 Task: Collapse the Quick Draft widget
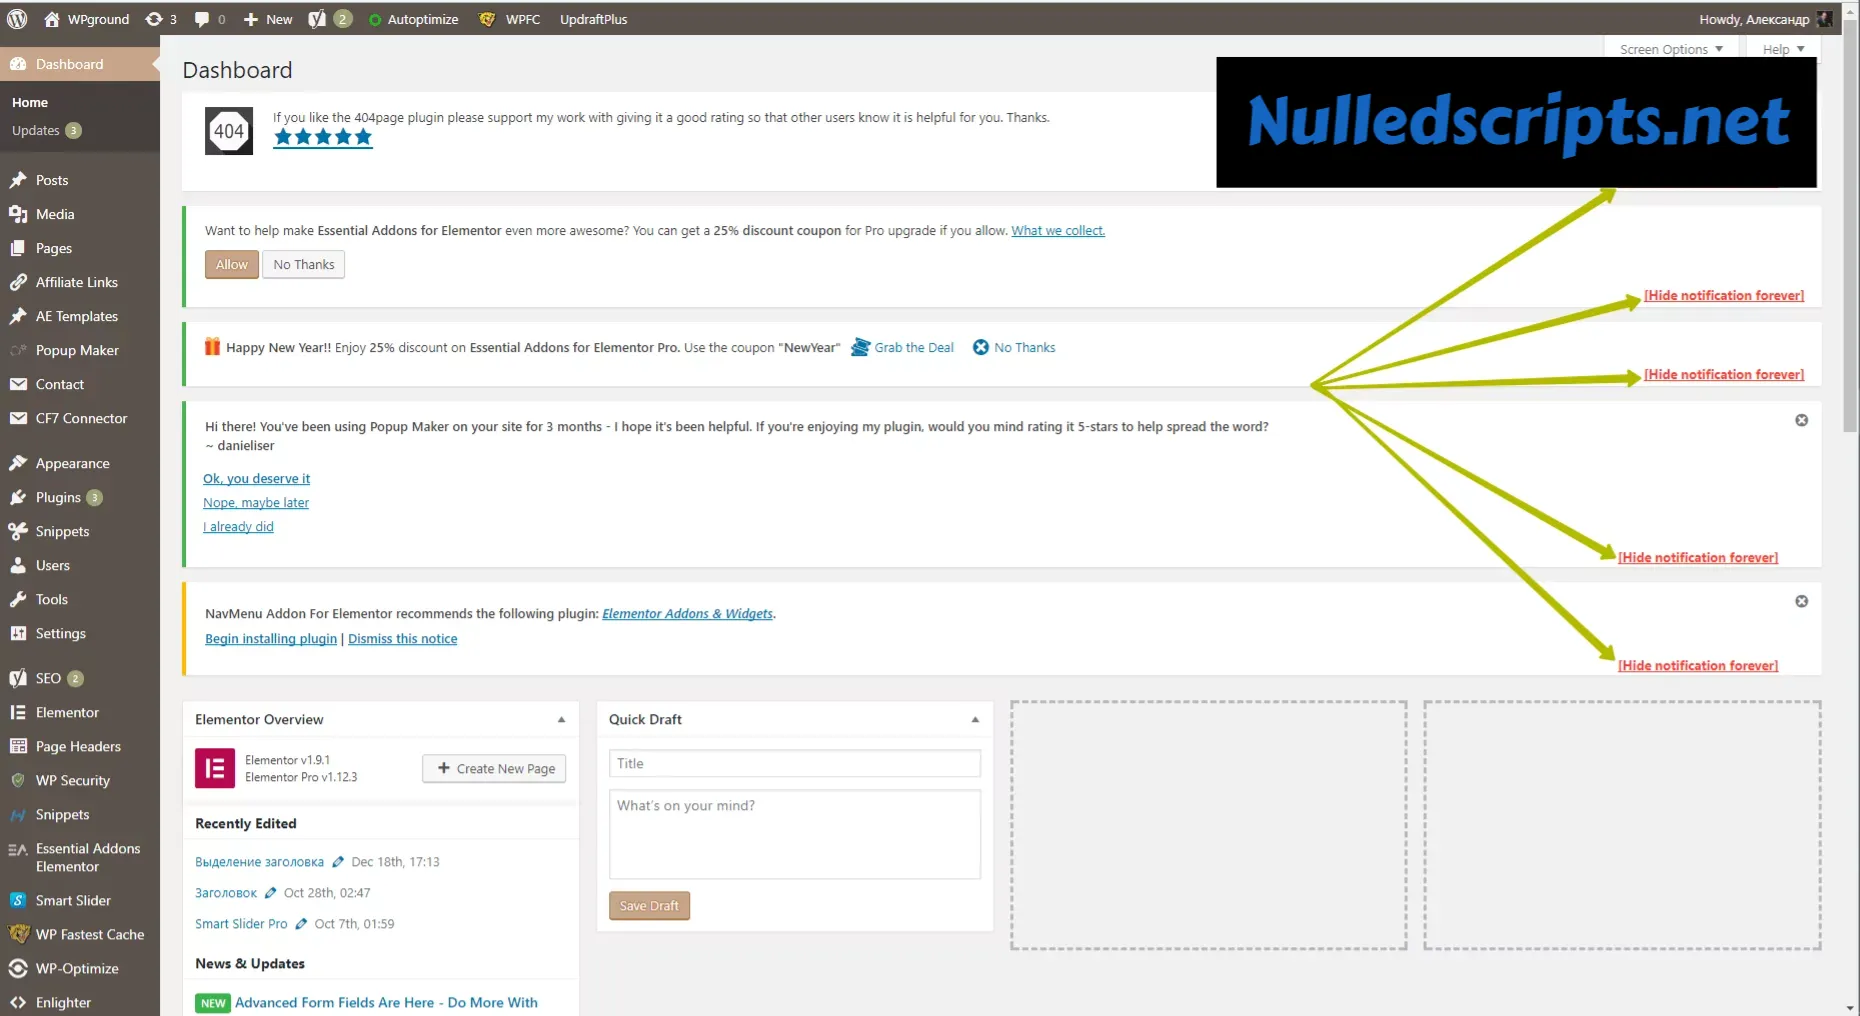[x=975, y=720]
